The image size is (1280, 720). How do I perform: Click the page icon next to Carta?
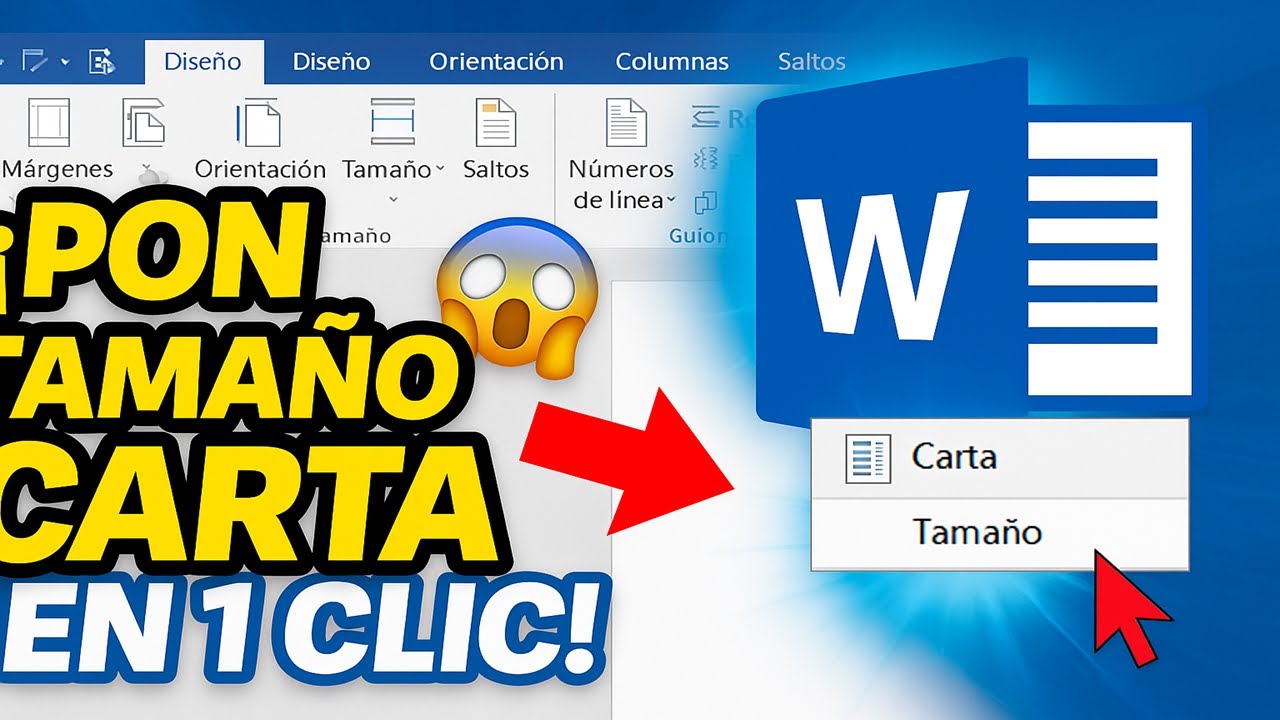pyautogui.click(x=868, y=459)
